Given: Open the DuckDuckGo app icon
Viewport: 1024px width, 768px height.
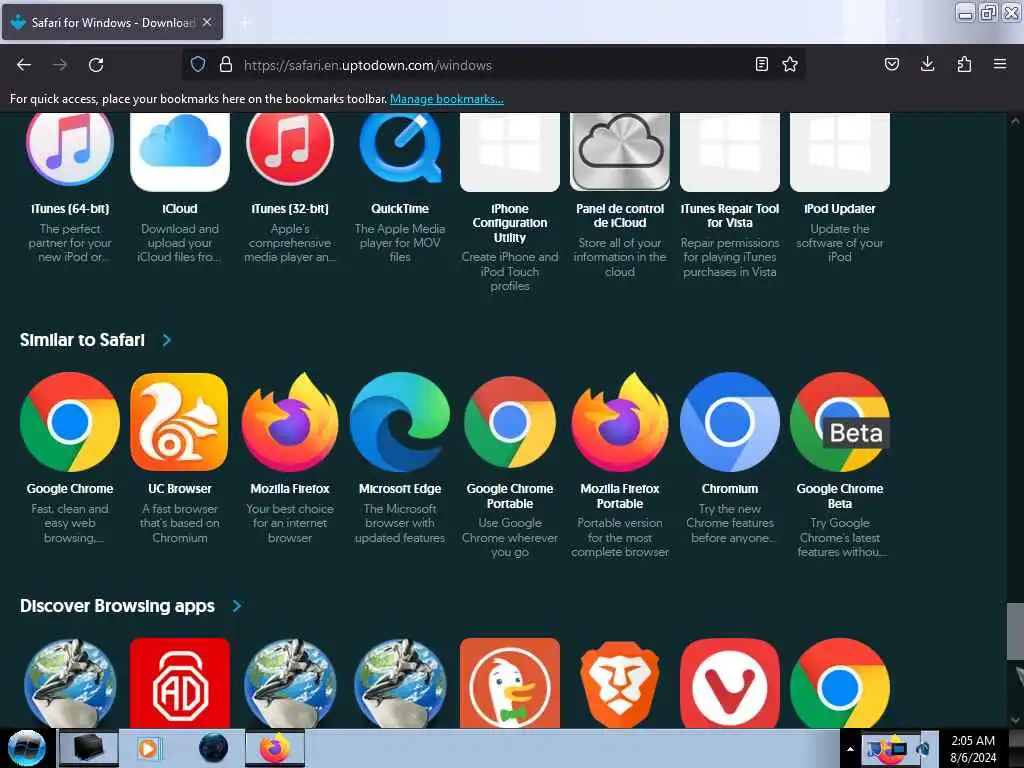Looking at the screenshot, I should [x=510, y=683].
